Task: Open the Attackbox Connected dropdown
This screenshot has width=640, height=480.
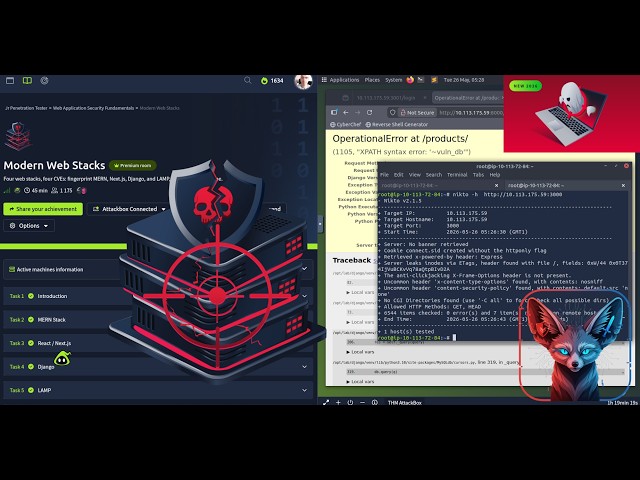Action: [x=129, y=209]
